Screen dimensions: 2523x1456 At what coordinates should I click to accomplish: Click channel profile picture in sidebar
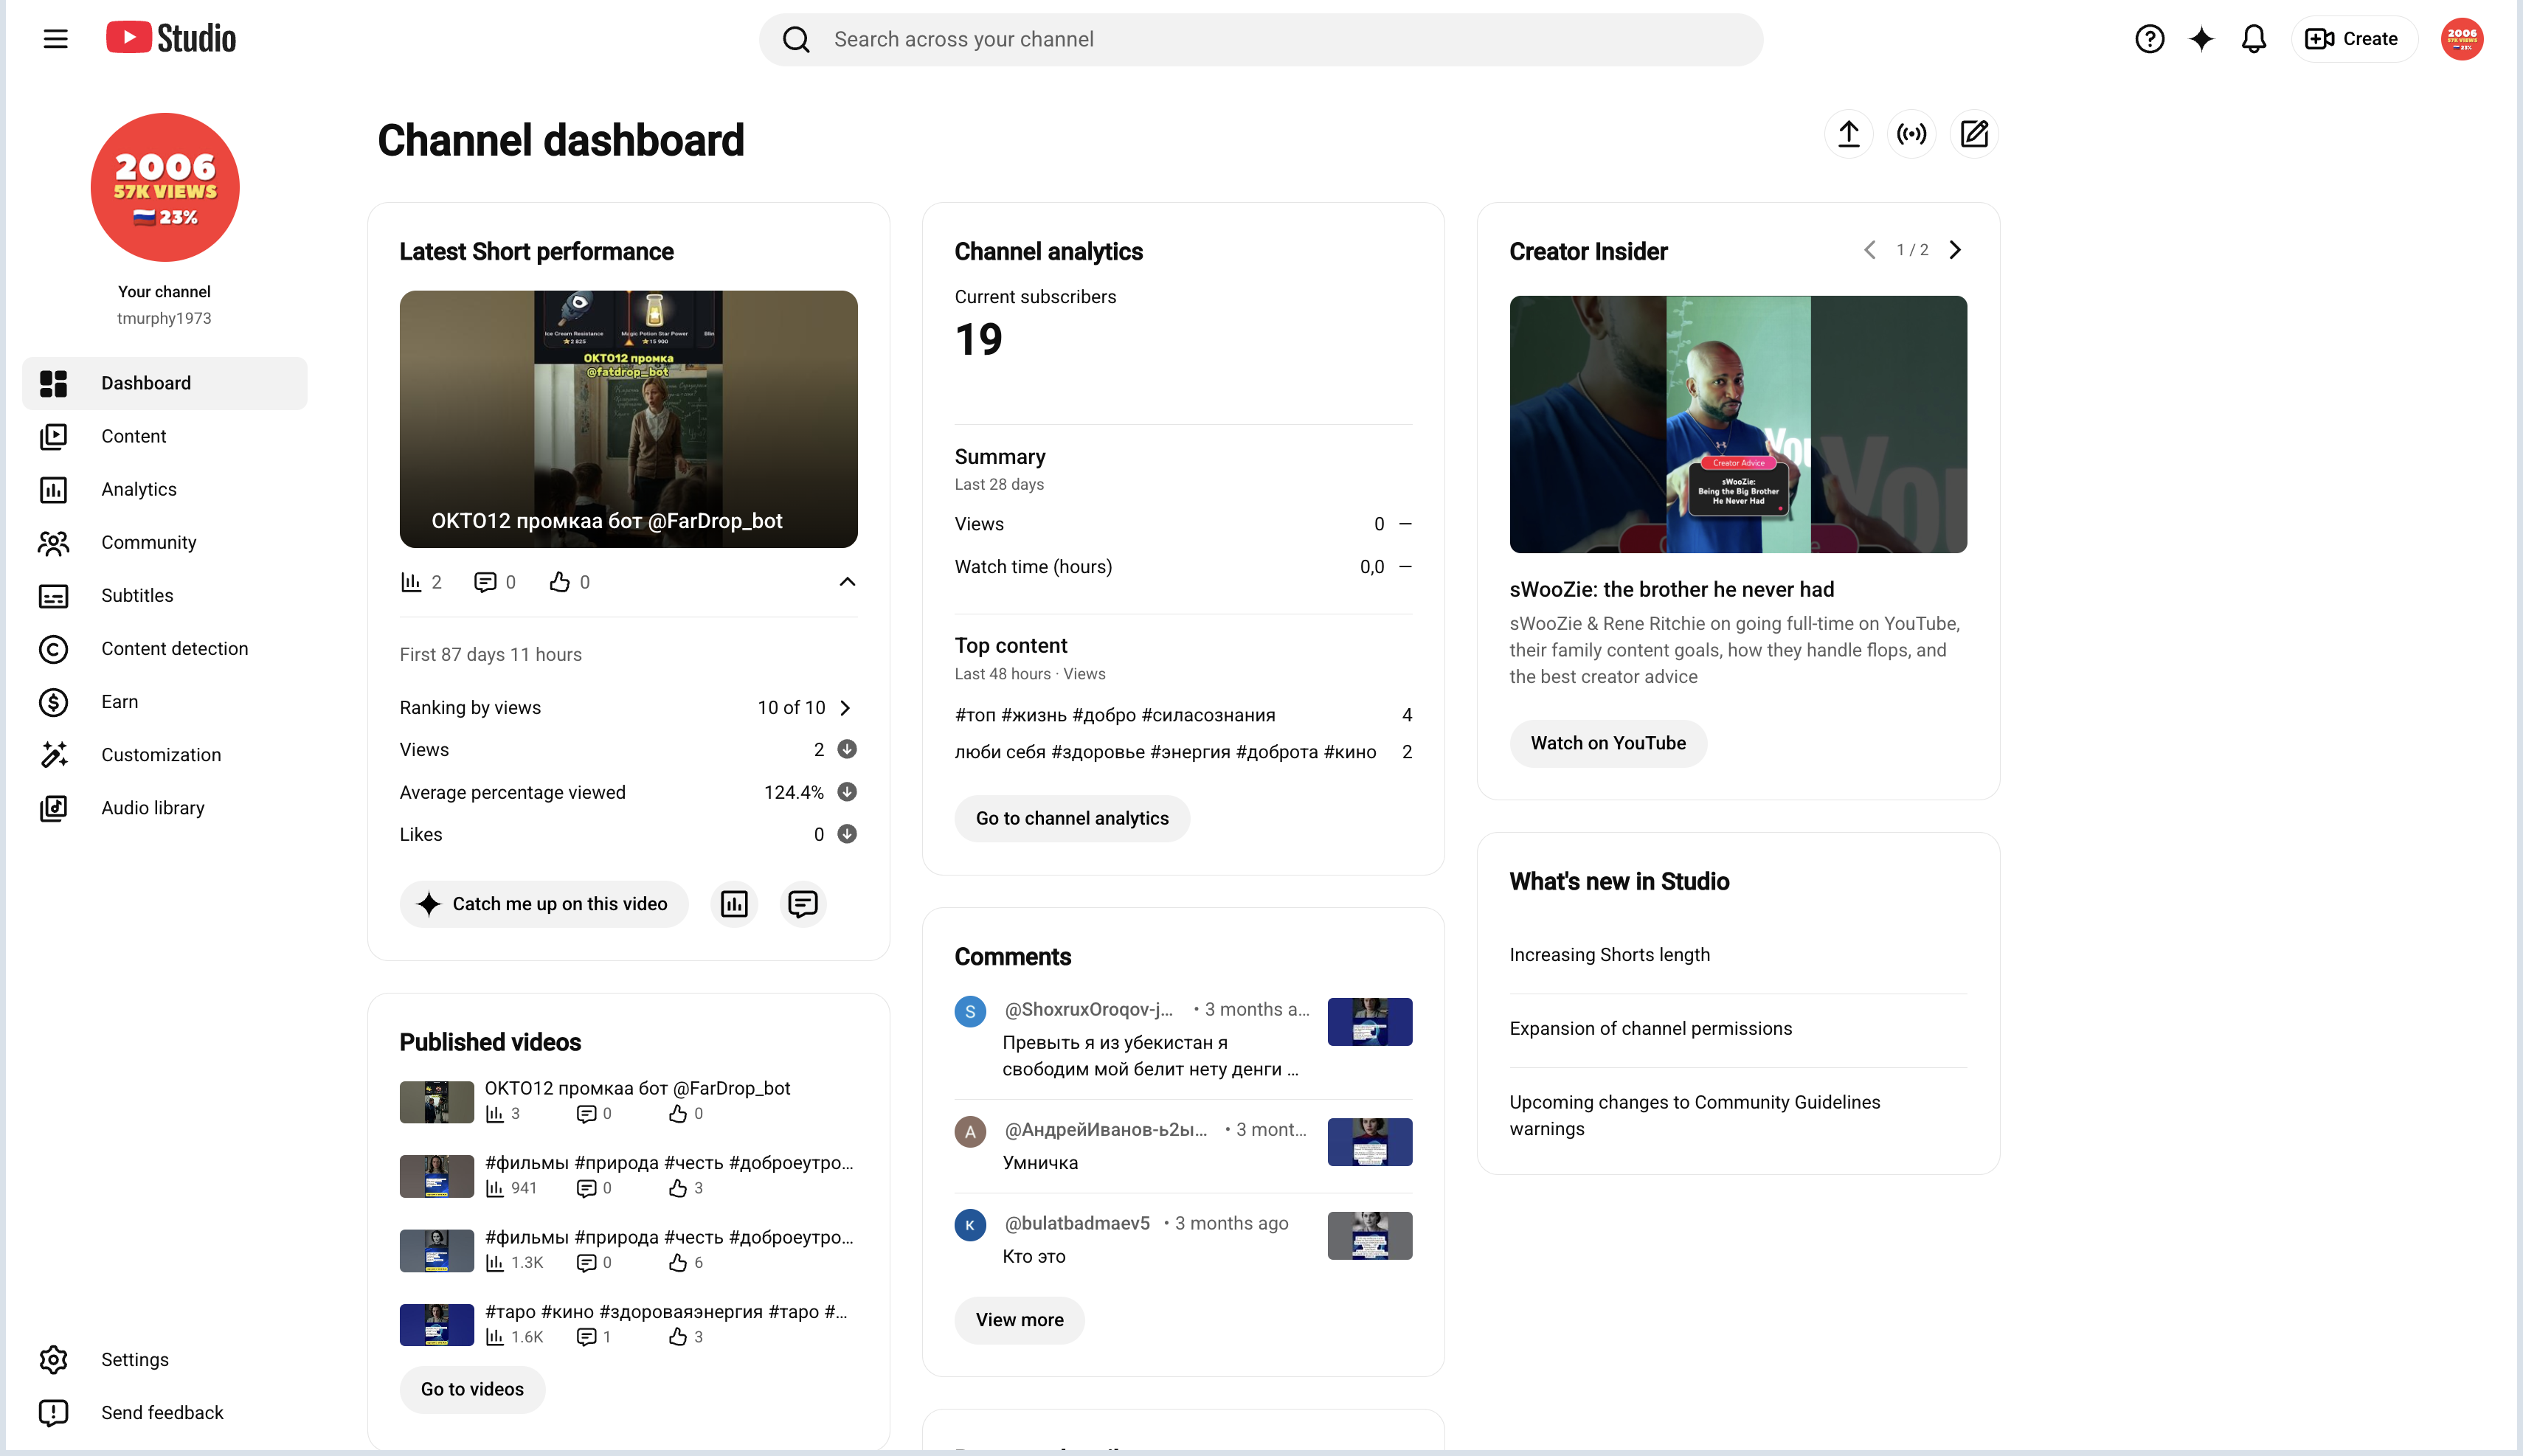(165, 187)
